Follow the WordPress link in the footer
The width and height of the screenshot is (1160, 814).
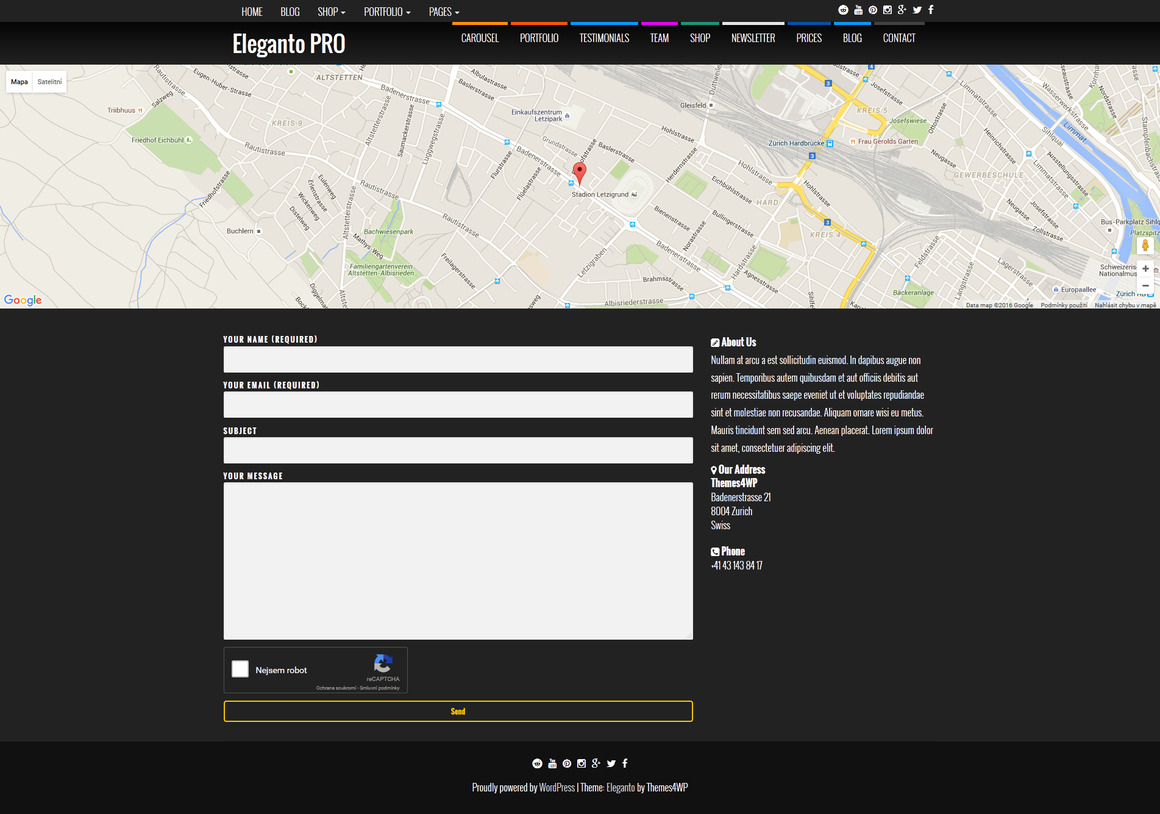point(557,788)
